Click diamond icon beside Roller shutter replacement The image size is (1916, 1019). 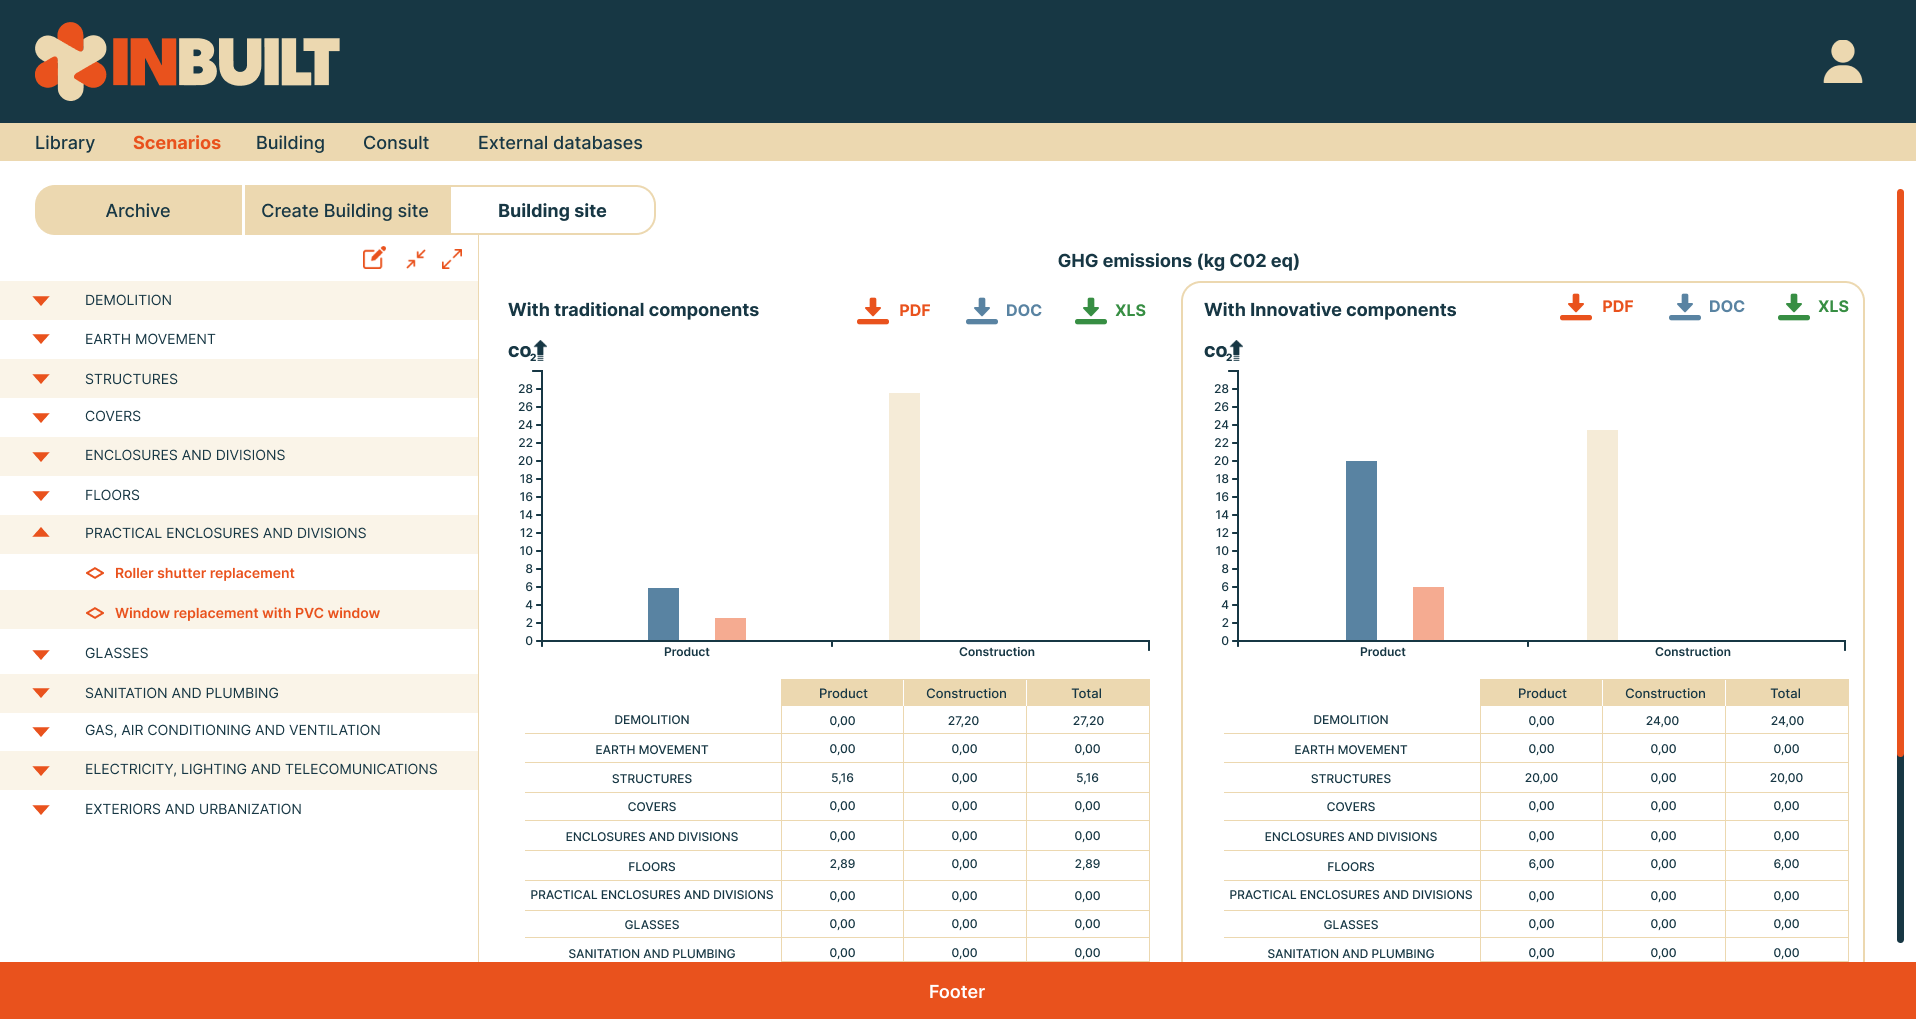pyautogui.click(x=95, y=573)
